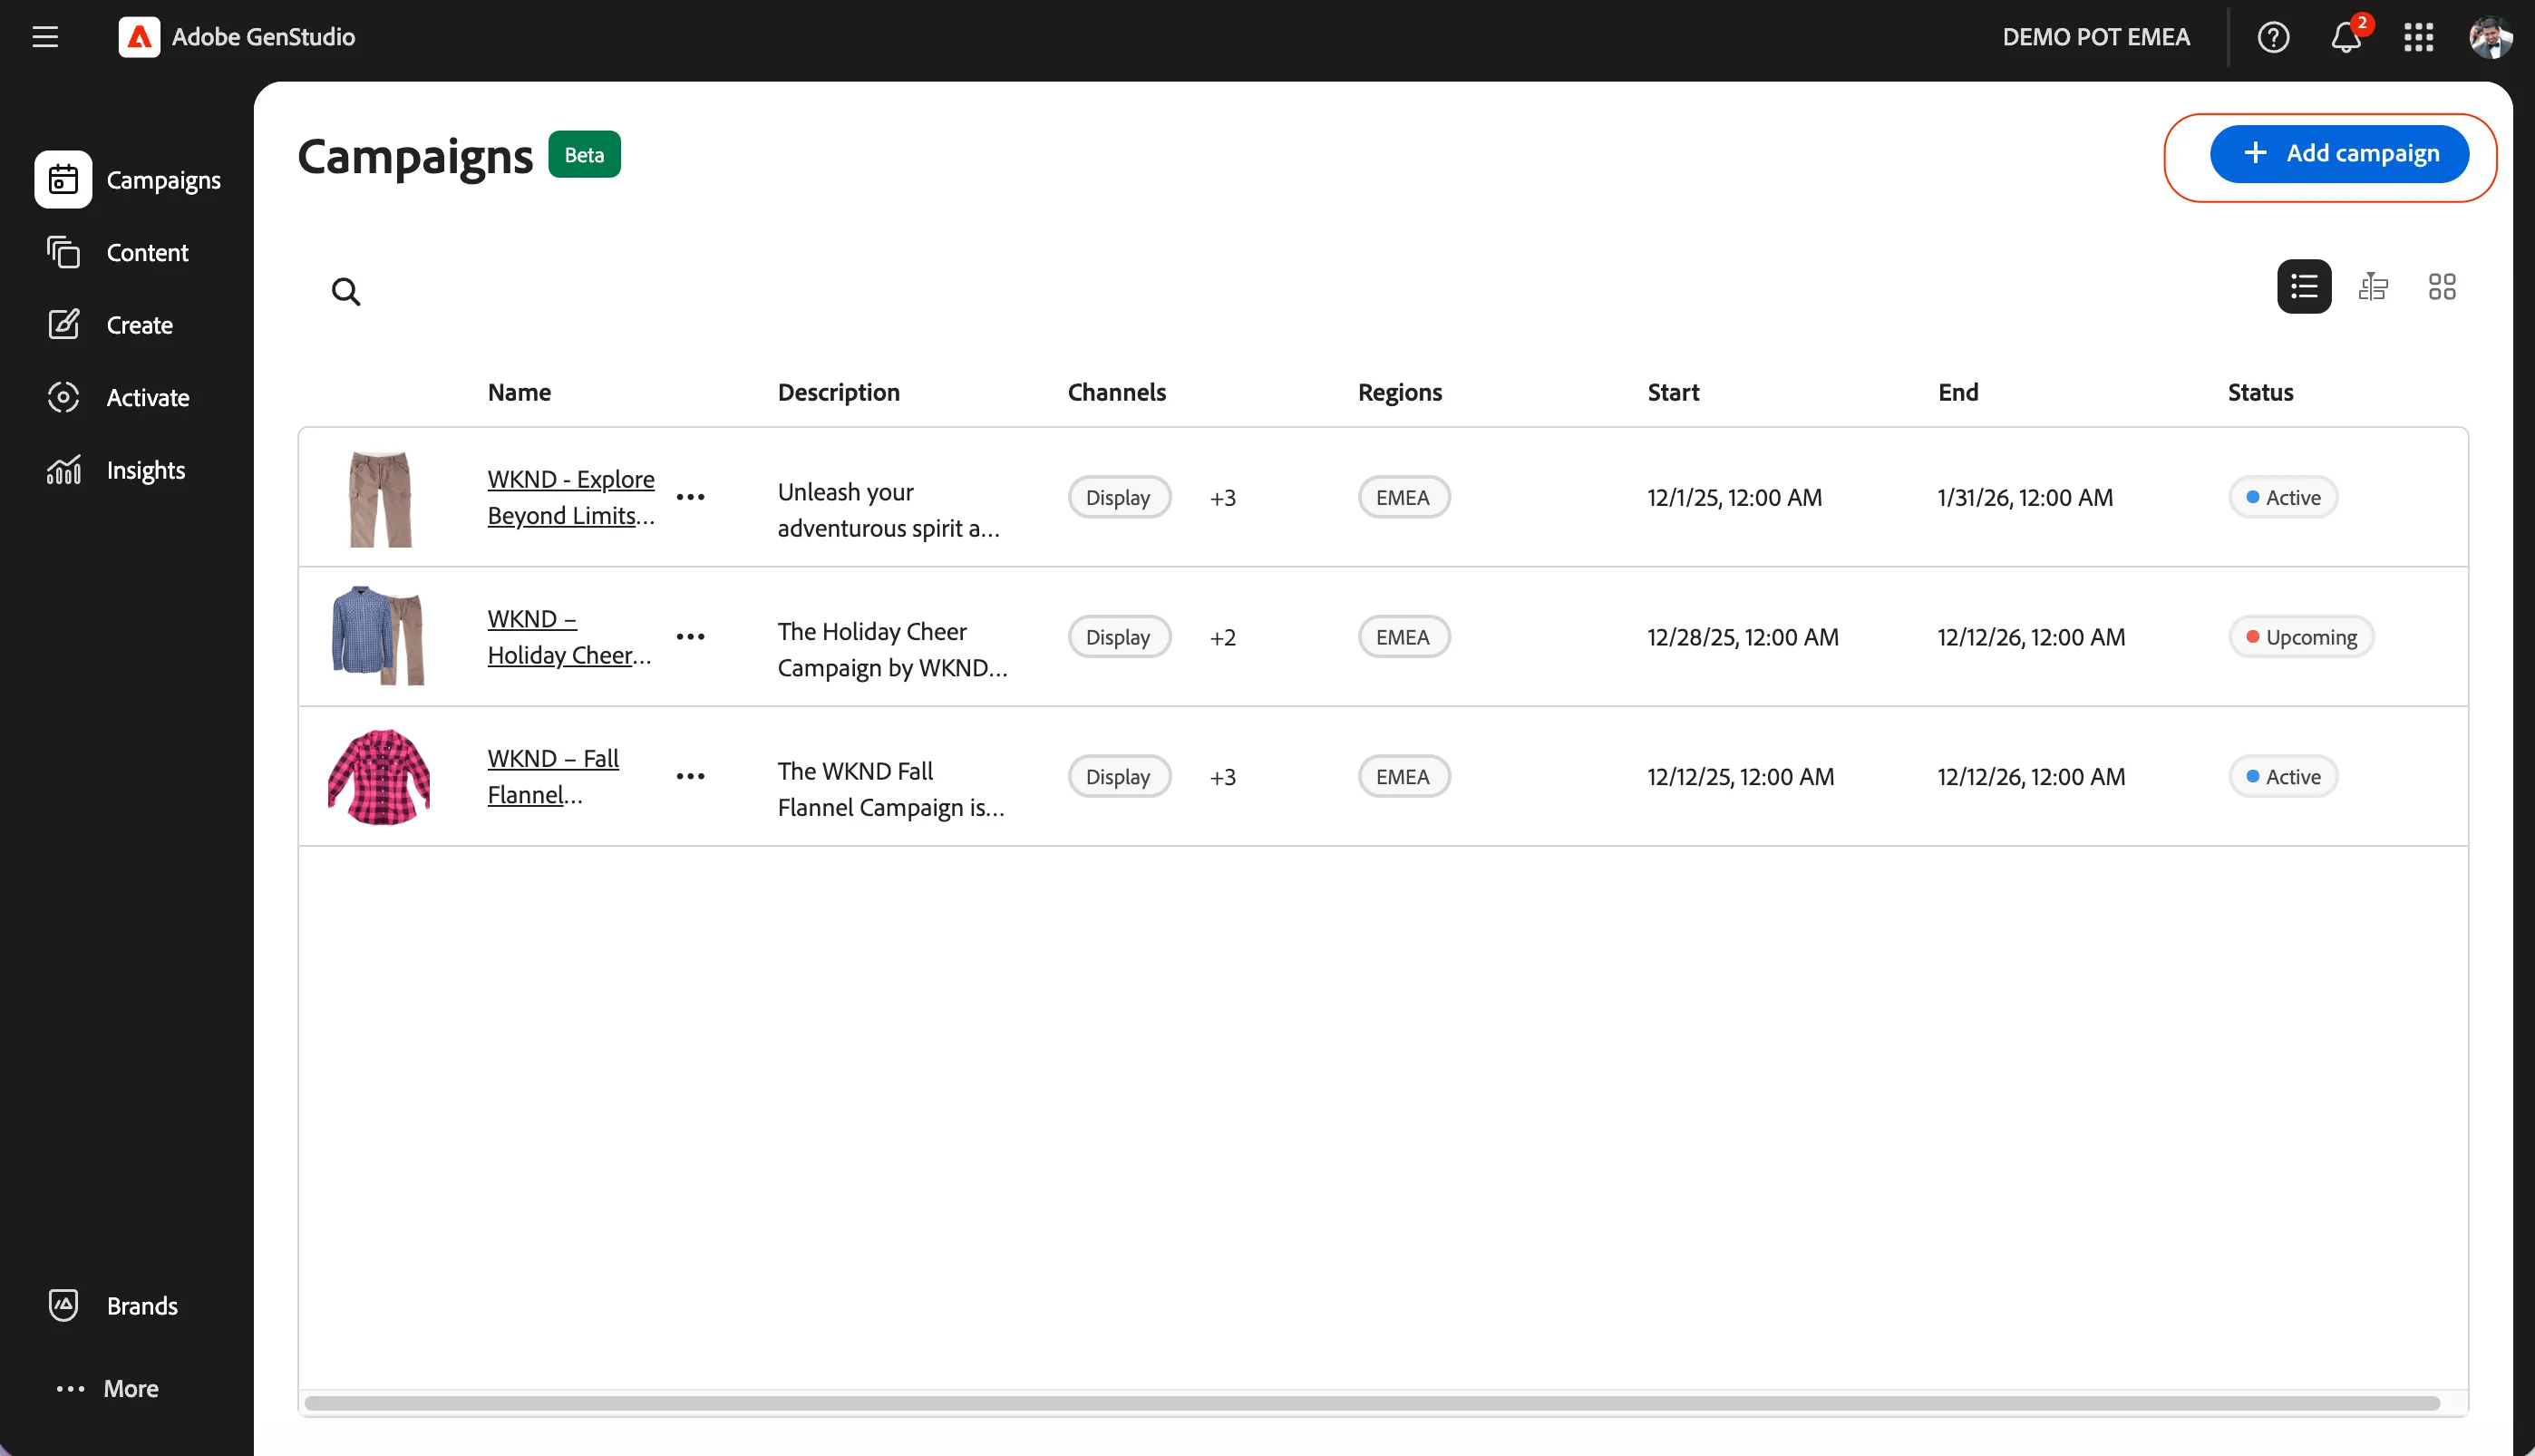Go to Campaigns in sidebar
This screenshot has width=2535, height=1456.
tap(128, 180)
